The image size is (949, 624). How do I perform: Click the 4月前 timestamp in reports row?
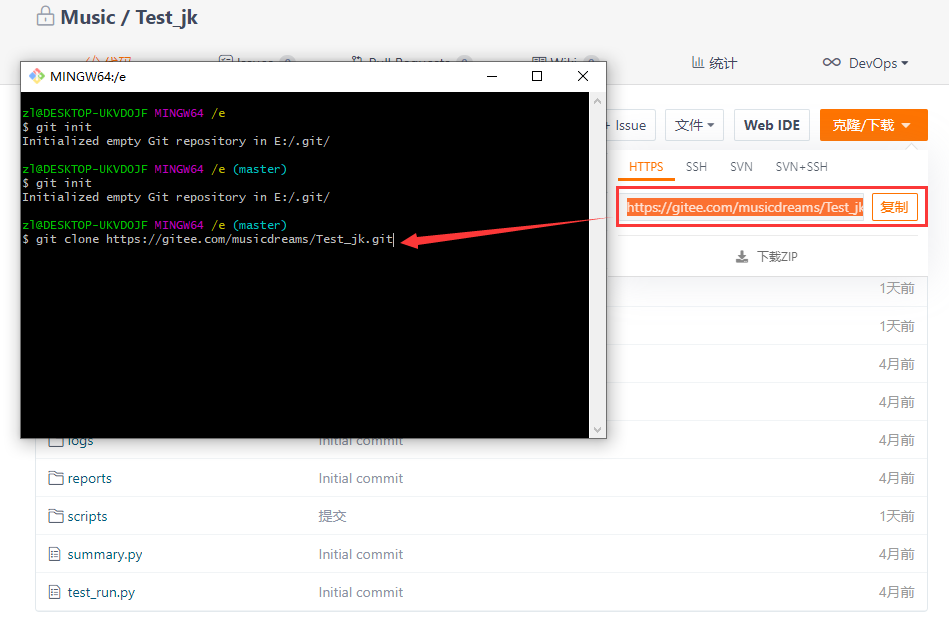[x=896, y=478]
